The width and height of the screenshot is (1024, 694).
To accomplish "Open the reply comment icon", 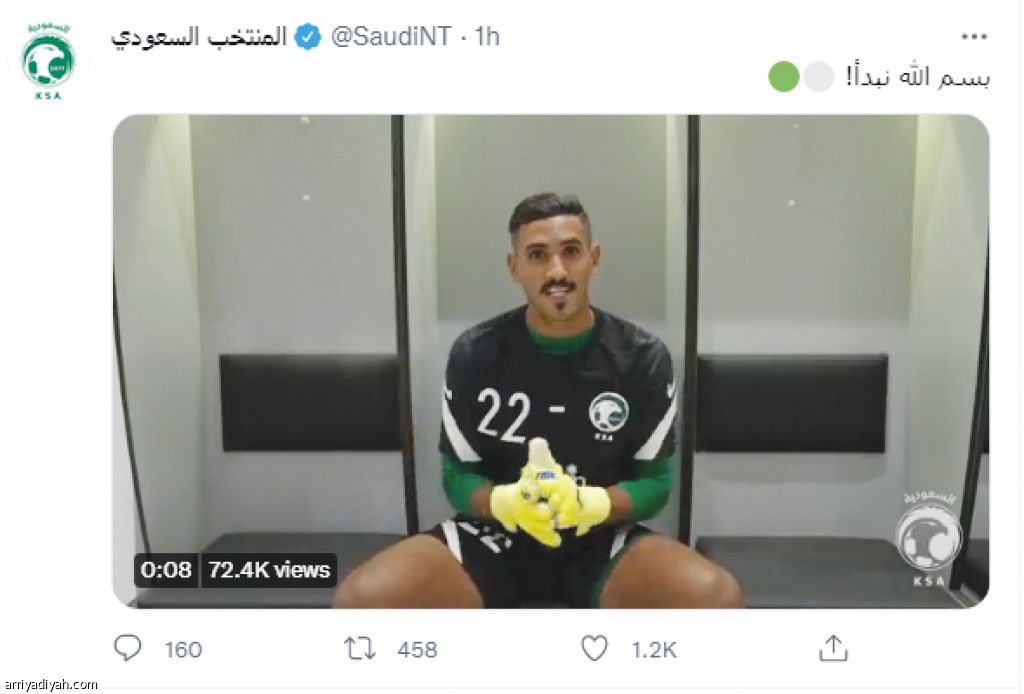I will tap(127, 648).
